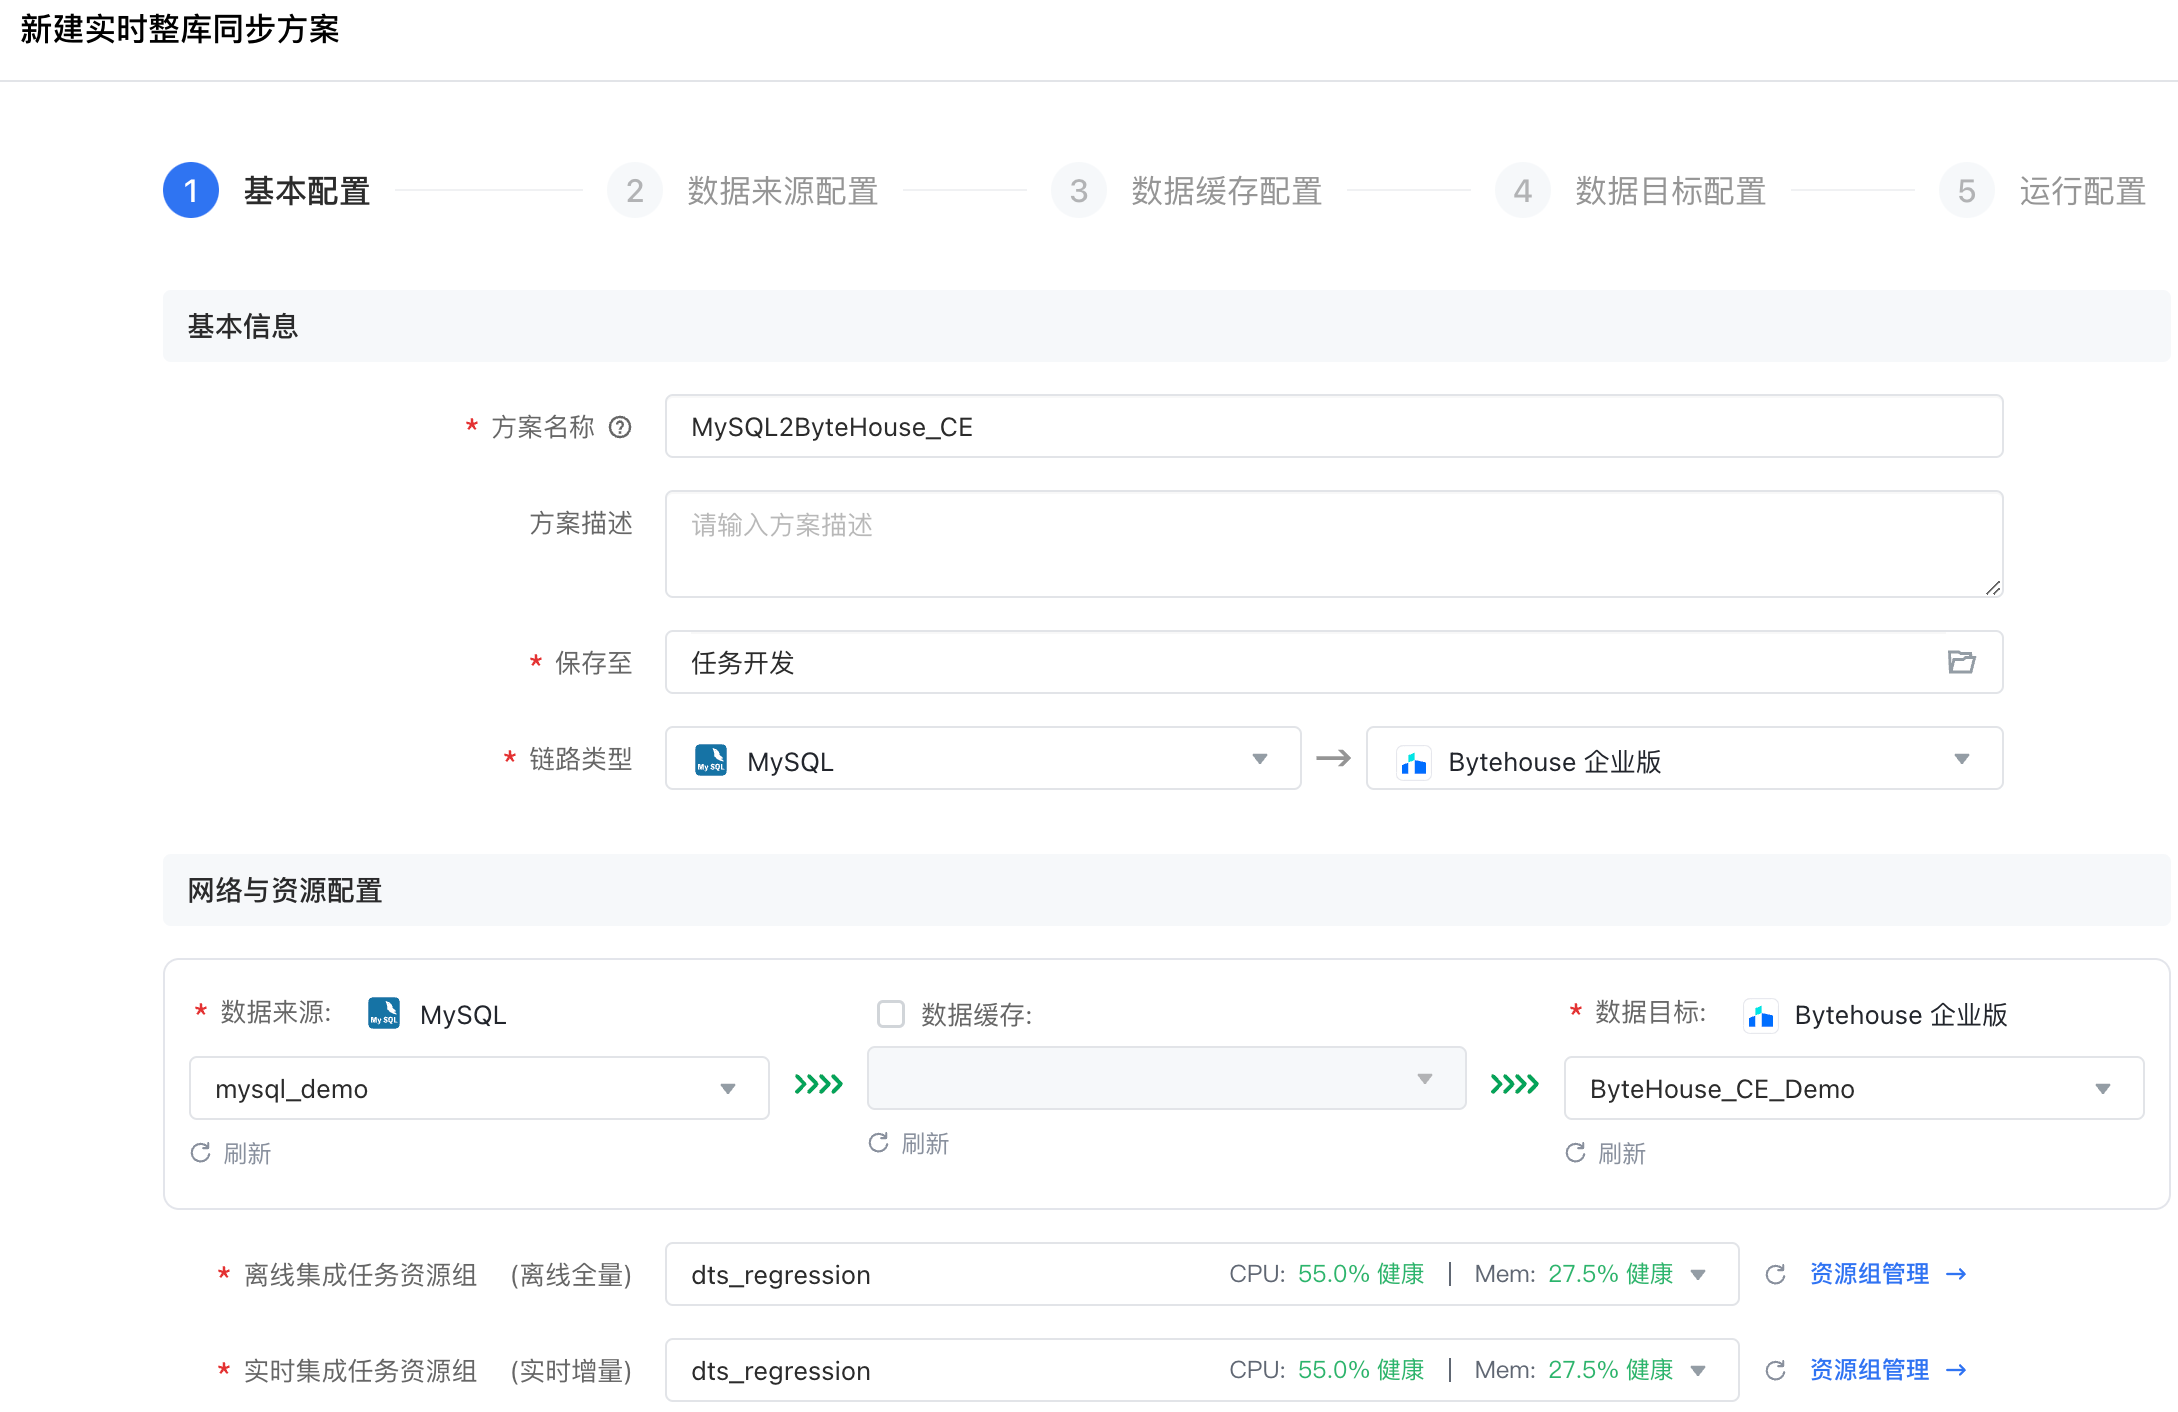This screenshot has height=1412, width=2178.
Task: Click 刷新 under data cache dropdown
Action: [x=925, y=1144]
